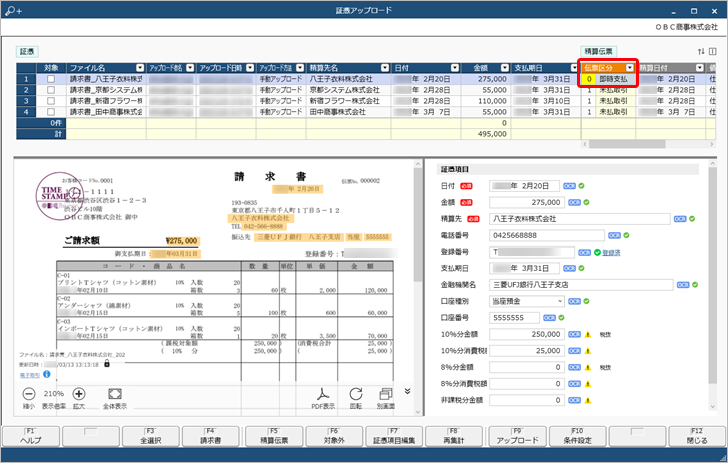Click F12 閉じる function key
The width and height of the screenshot is (728, 463).
click(x=697, y=437)
